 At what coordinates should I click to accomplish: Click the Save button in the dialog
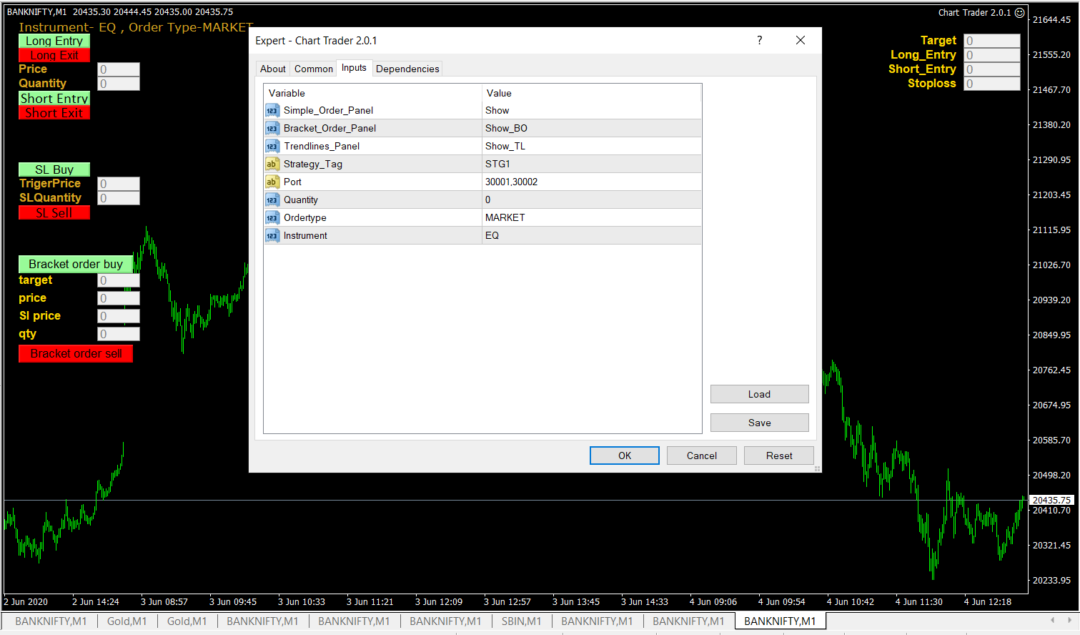pyautogui.click(x=759, y=422)
